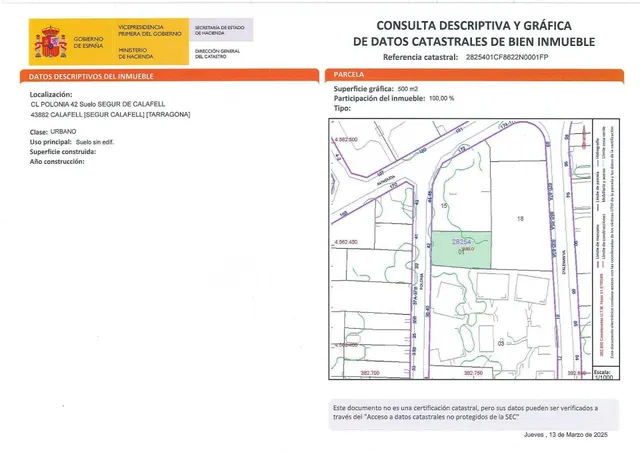Click the 'POLONIA' street name on map
Screen dimensions: 640x452
click(422, 282)
